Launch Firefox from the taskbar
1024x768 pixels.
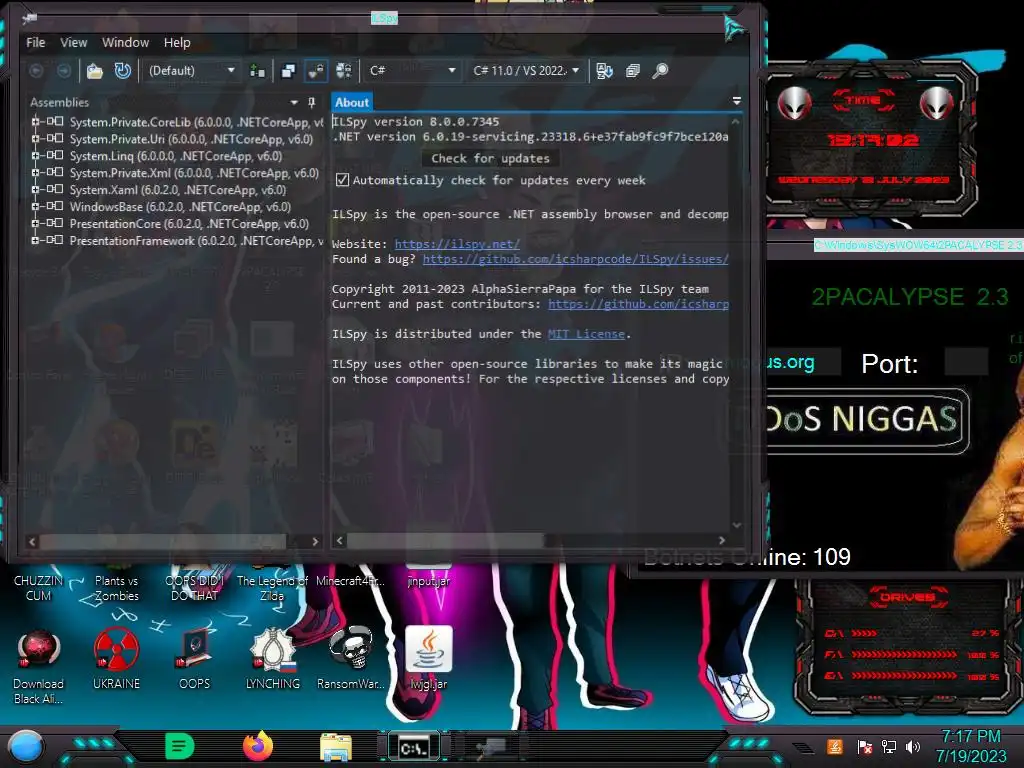(x=258, y=746)
